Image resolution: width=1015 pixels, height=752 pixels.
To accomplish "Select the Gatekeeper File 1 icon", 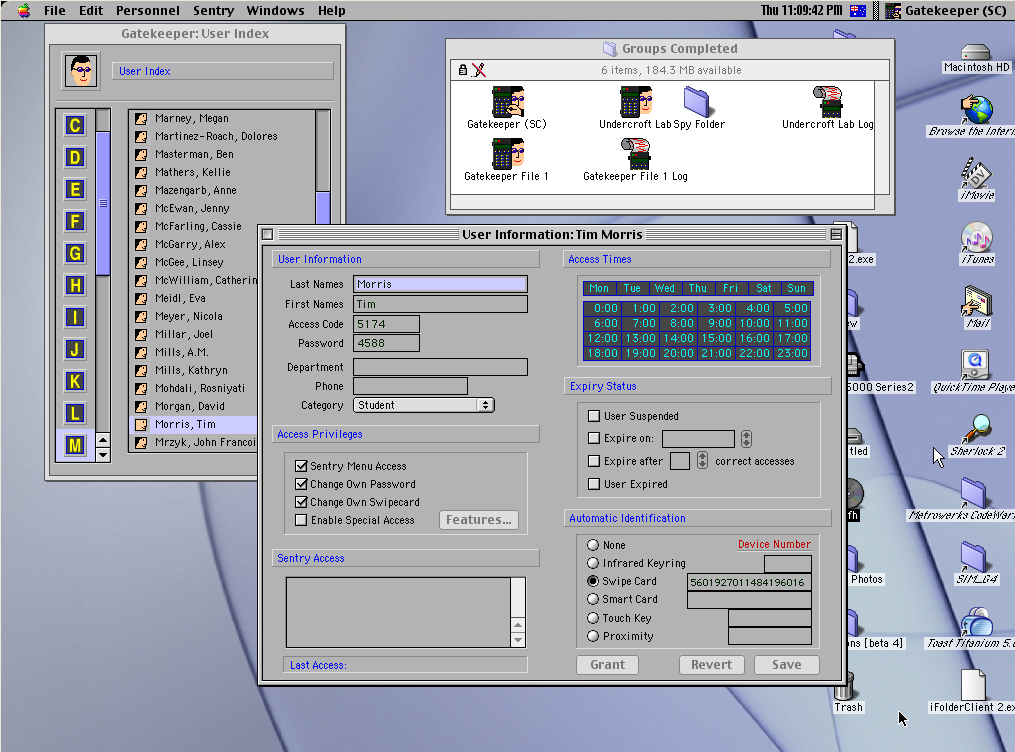I will [x=508, y=154].
